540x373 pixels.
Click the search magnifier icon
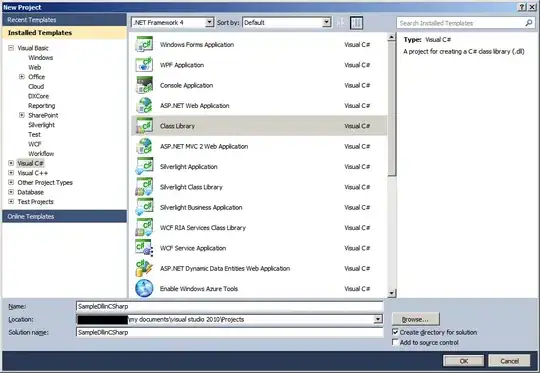coord(528,23)
